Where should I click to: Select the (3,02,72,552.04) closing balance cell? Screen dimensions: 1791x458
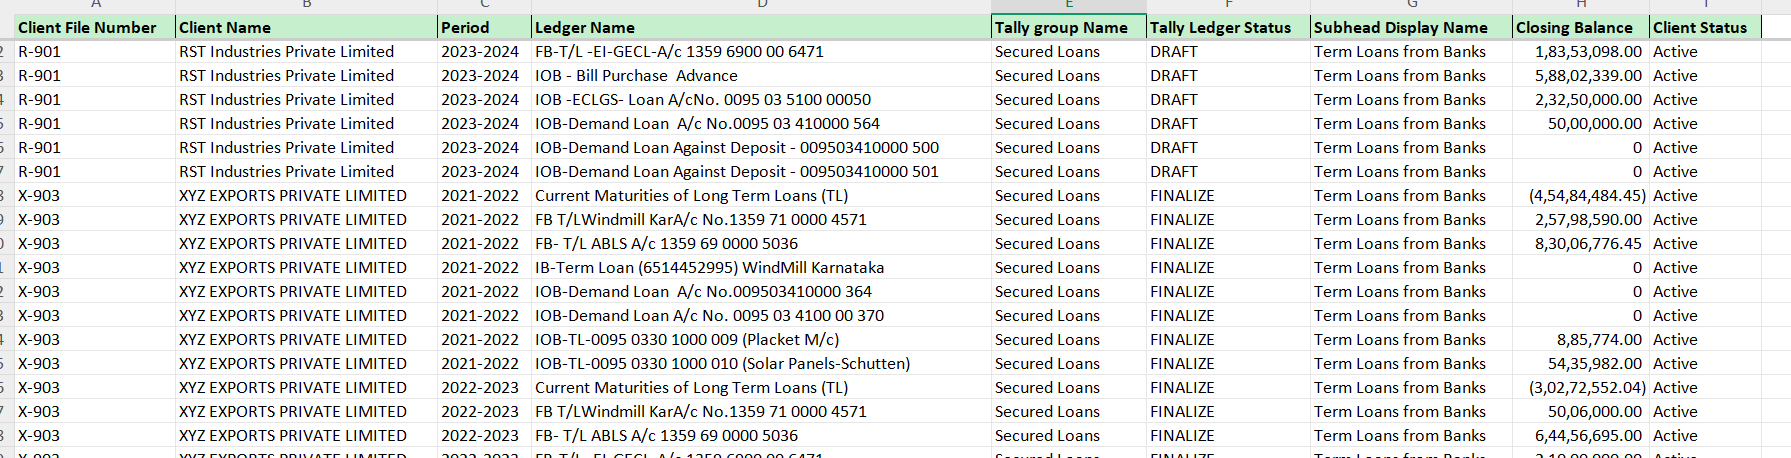coord(1586,388)
